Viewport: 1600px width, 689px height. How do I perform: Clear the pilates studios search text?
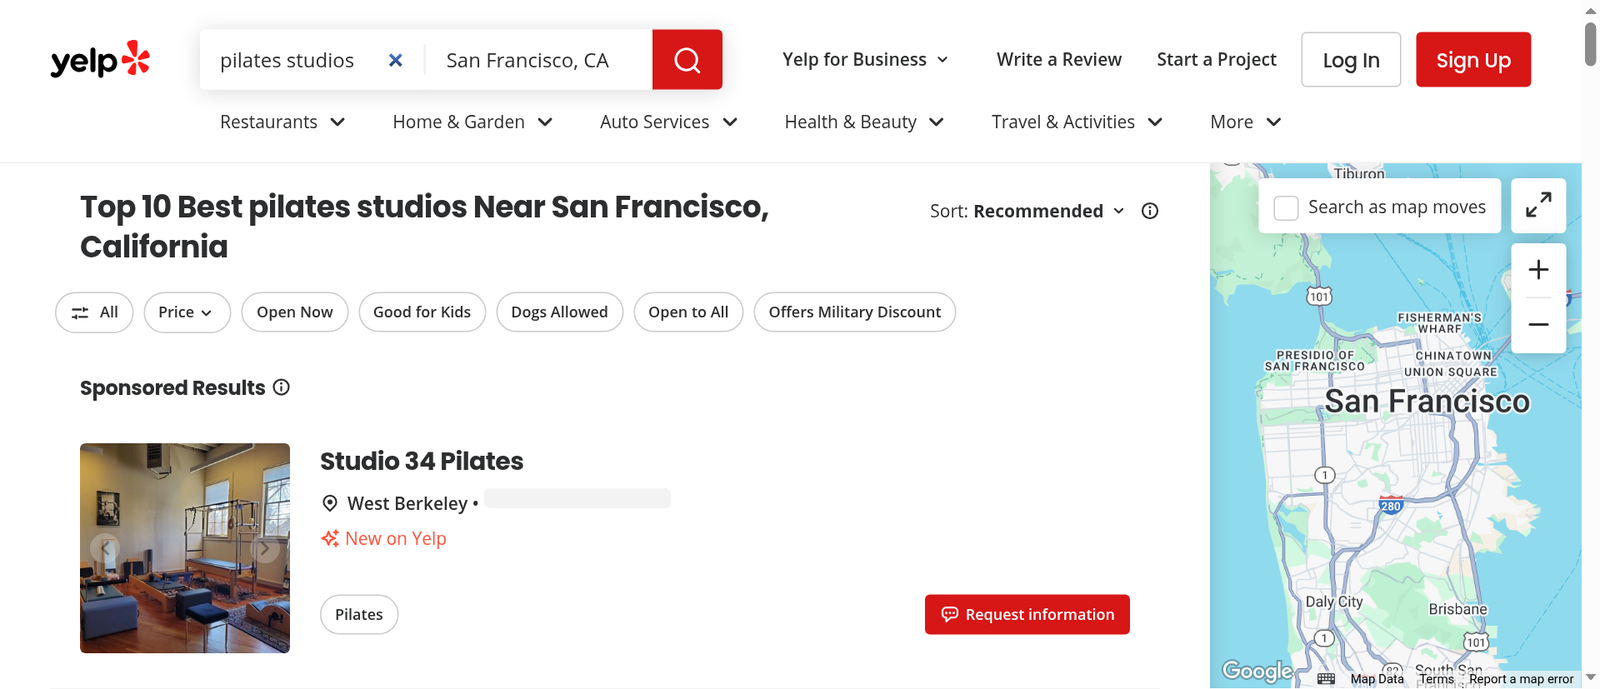[395, 60]
